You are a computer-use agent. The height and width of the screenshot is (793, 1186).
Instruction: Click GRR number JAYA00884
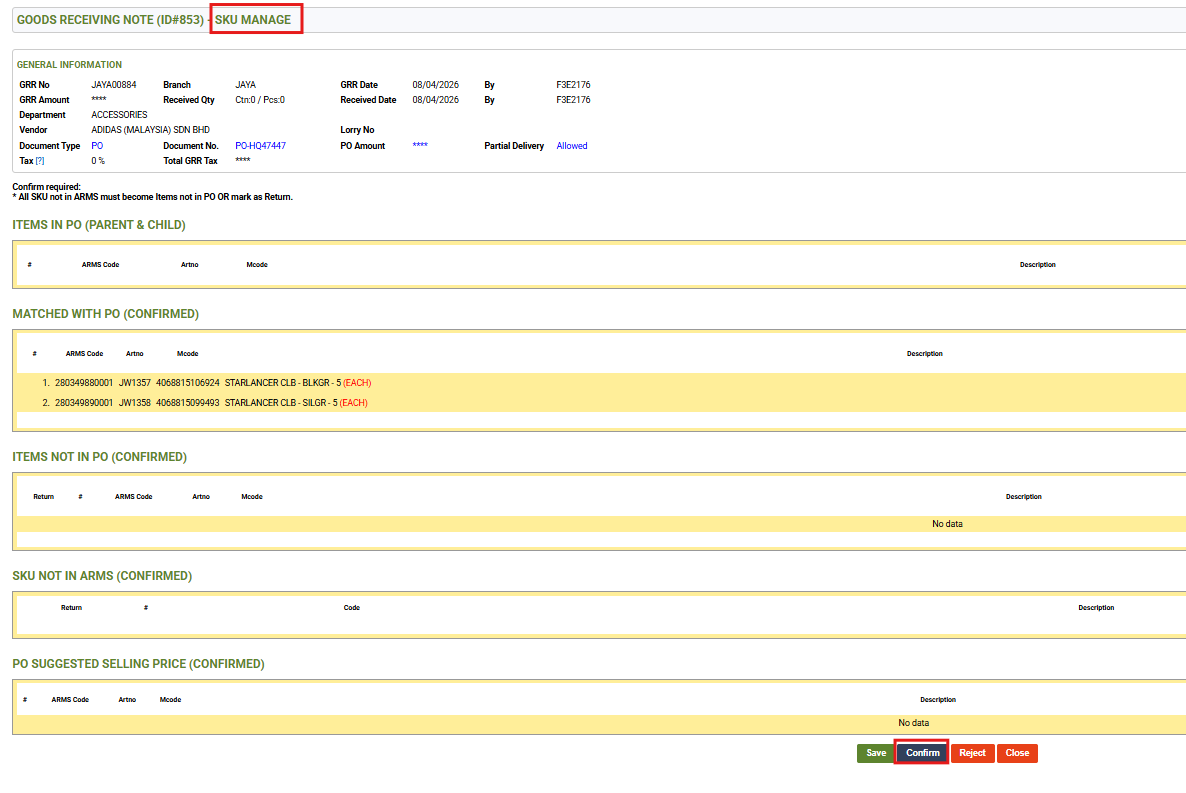pyautogui.click(x=113, y=85)
